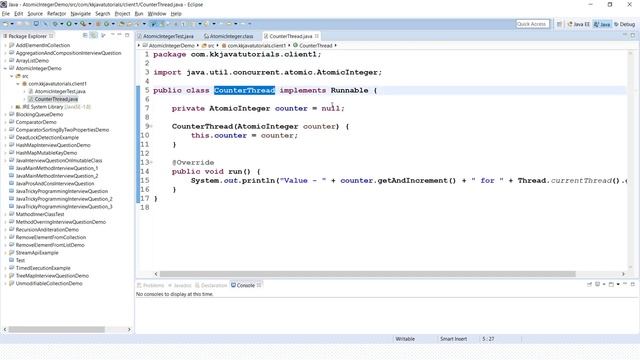Screen dimensions: 640x360
Task: Expand the AddElementInCollection project
Action: tap(5, 45)
